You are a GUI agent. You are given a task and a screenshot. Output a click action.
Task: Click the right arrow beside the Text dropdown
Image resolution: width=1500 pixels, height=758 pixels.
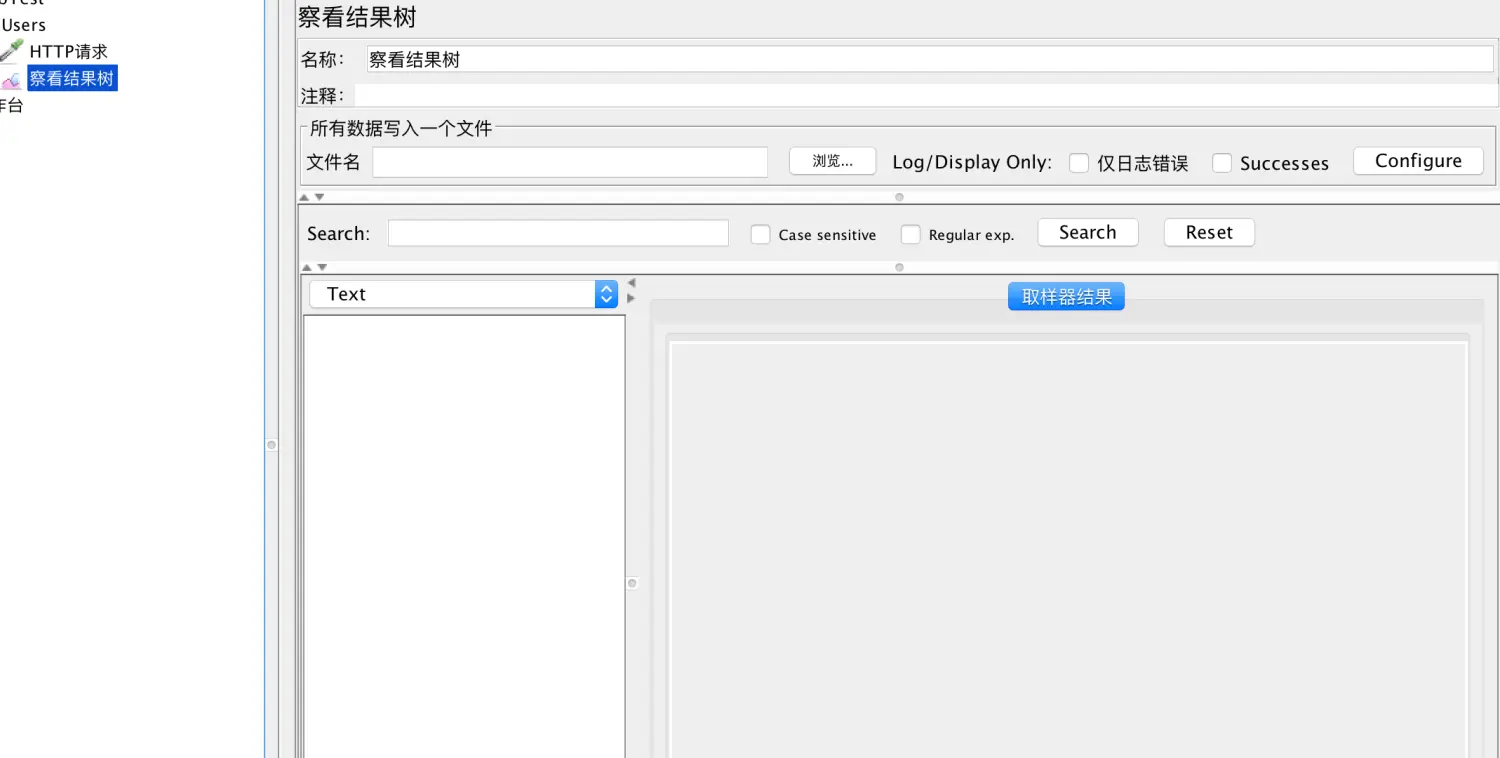tap(631, 298)
